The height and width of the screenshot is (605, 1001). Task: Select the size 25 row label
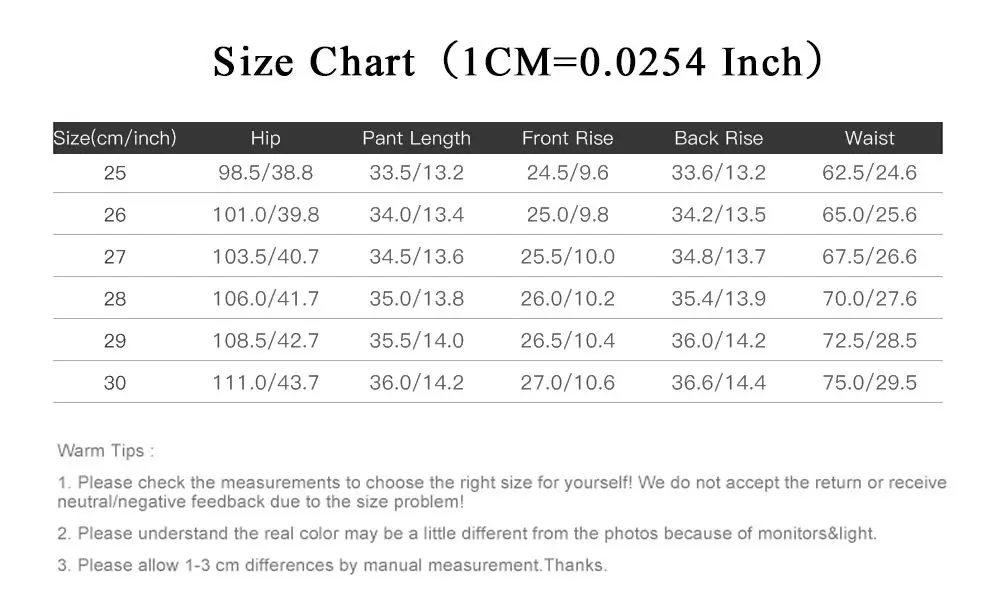[x=115, y=173]
